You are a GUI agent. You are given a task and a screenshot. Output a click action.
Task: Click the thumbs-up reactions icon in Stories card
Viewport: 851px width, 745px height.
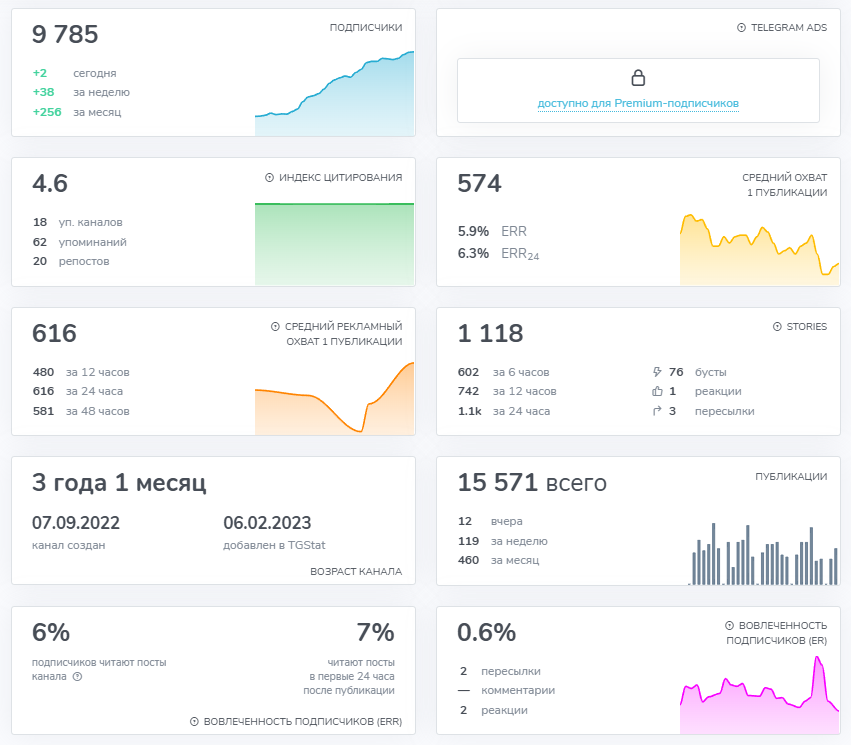(x=656, y=391)
